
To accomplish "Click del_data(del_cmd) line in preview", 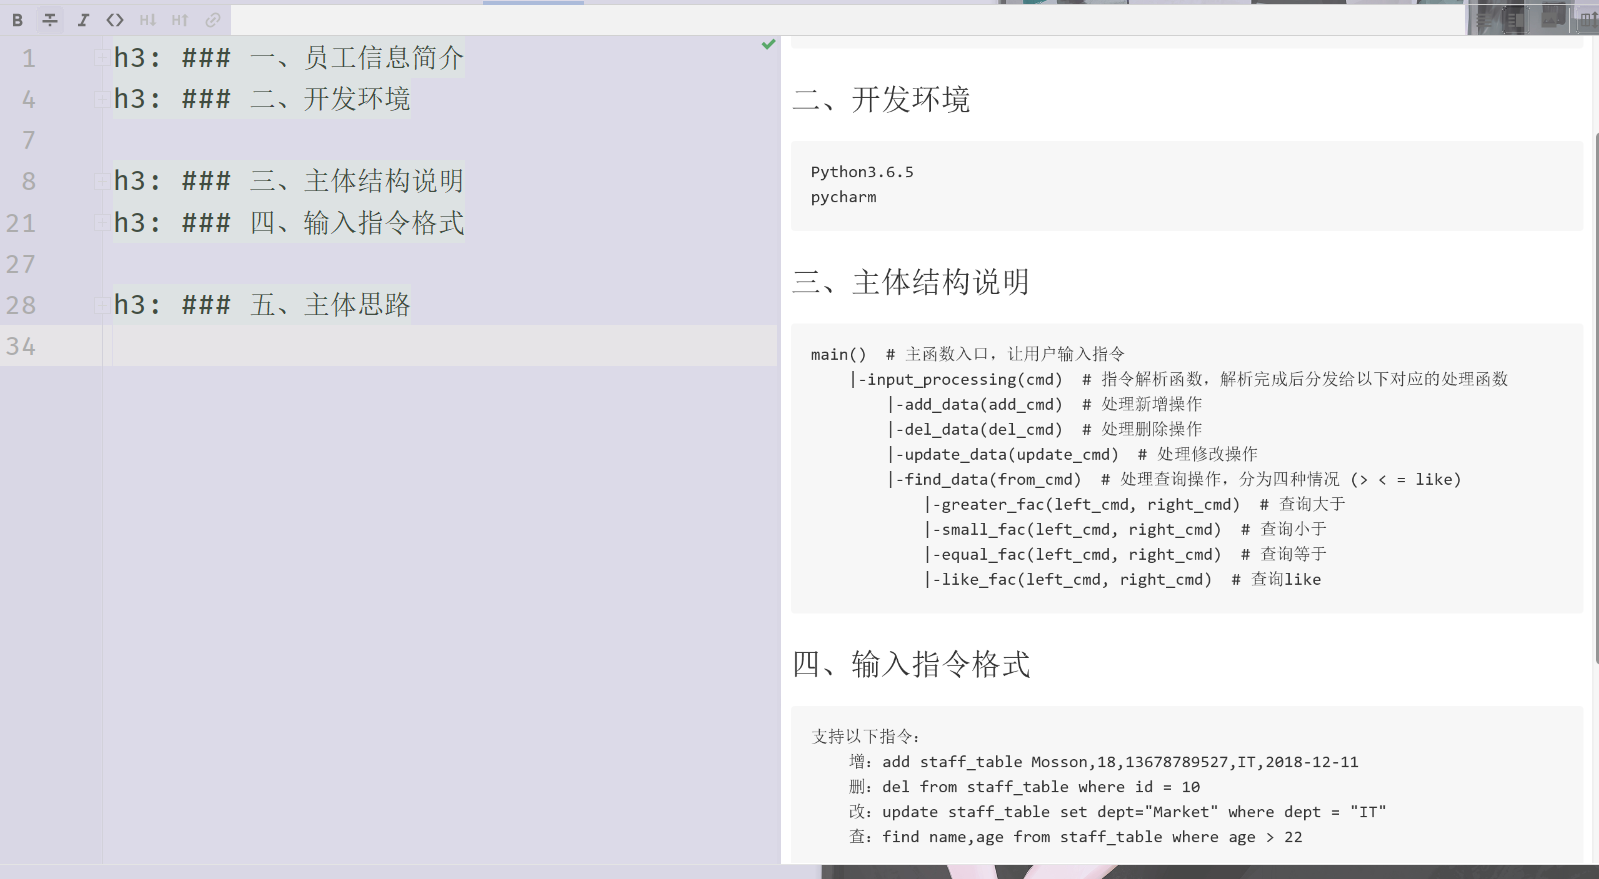I will tap(1045, 429).
